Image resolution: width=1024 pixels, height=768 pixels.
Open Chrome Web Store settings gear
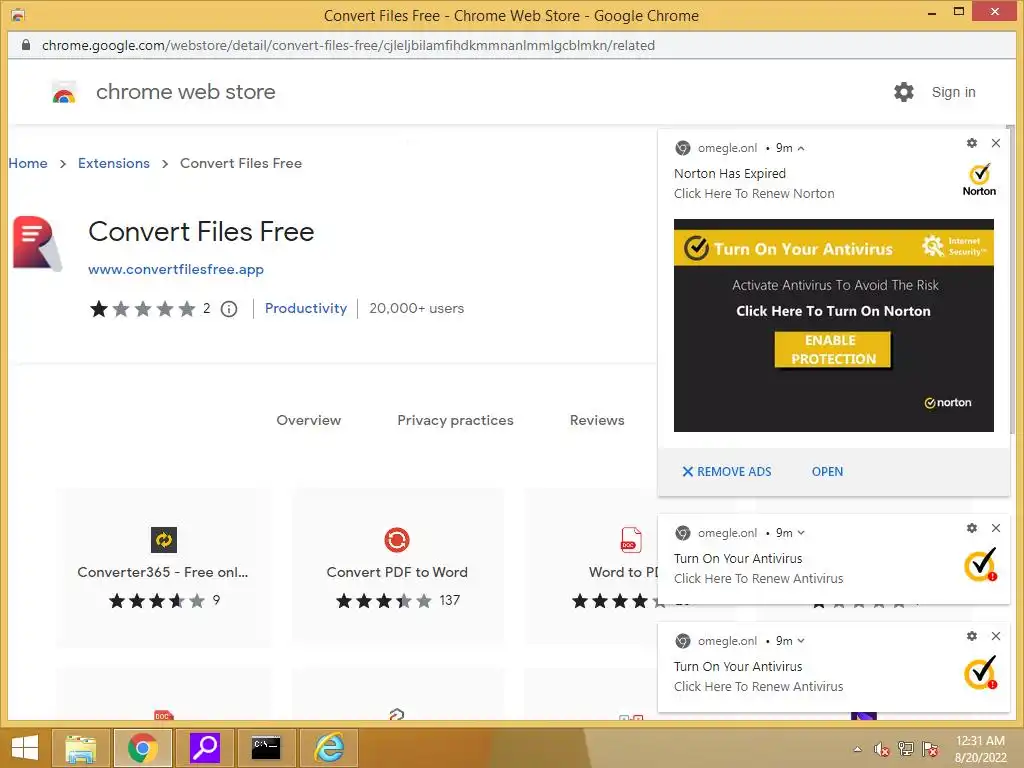(904, 92)
